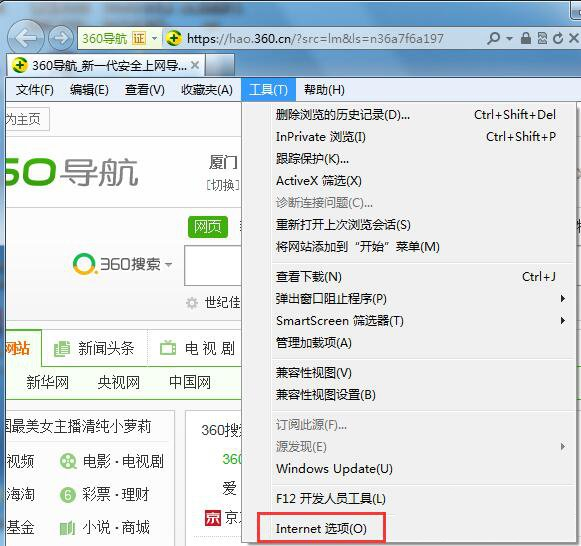Image resolution: width=581 pixels, height=546 pixels.
Task: Expand SmartScreen 筛选器 submenu
Action: pyautogui.click(x=562, y=321)
